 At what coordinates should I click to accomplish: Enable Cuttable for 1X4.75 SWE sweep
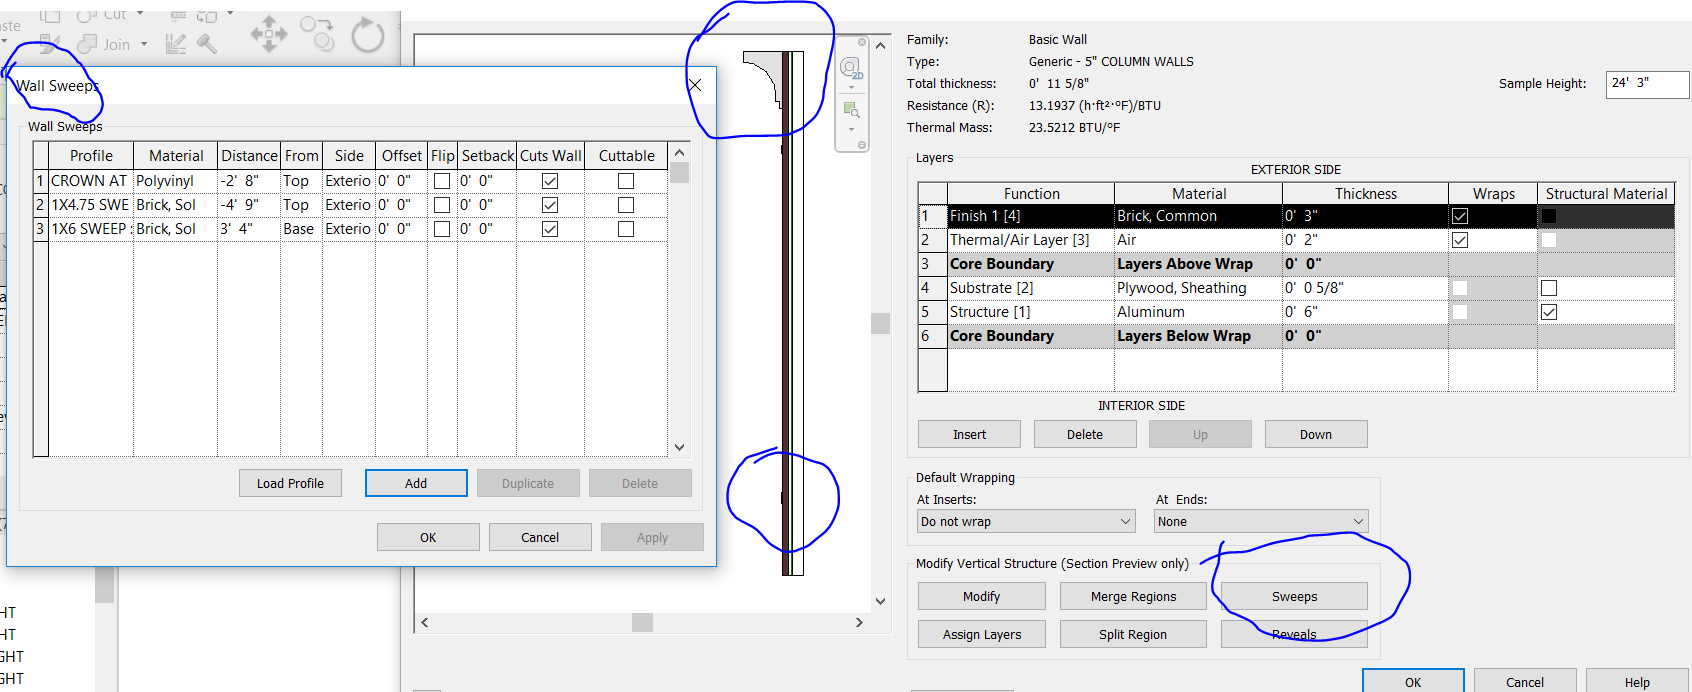(626, 205)
